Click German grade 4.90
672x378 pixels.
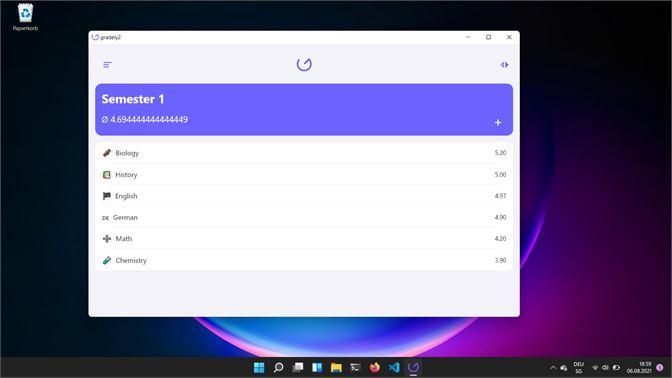[500, 217]
